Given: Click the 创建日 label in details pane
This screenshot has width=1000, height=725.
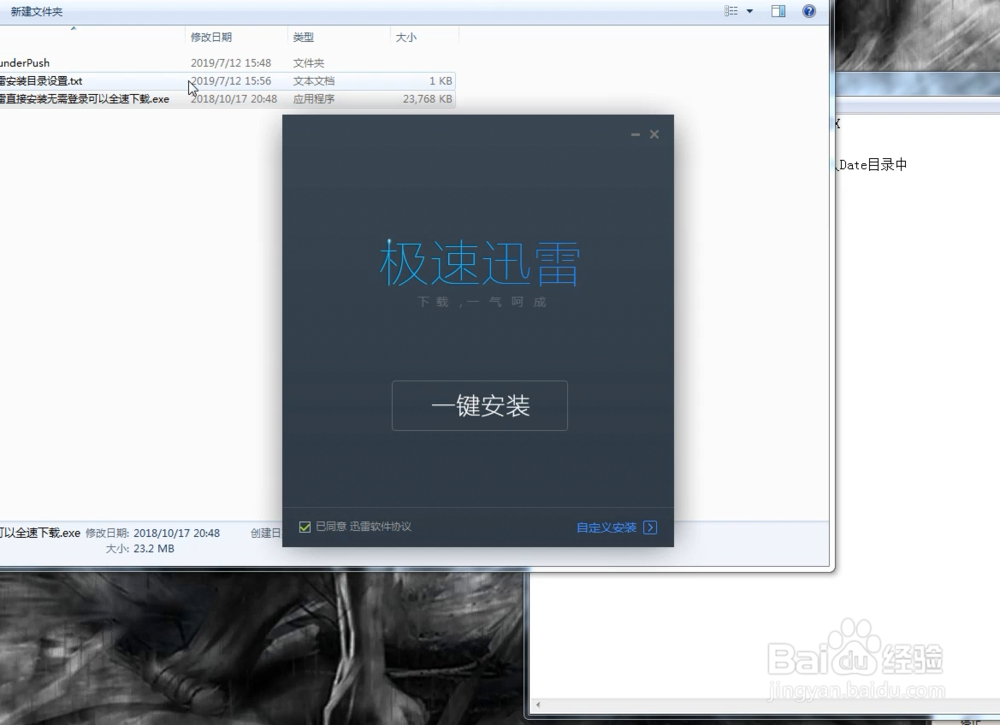Looking at the screenshot, I should pyautogui.click(x=264, y=533).
